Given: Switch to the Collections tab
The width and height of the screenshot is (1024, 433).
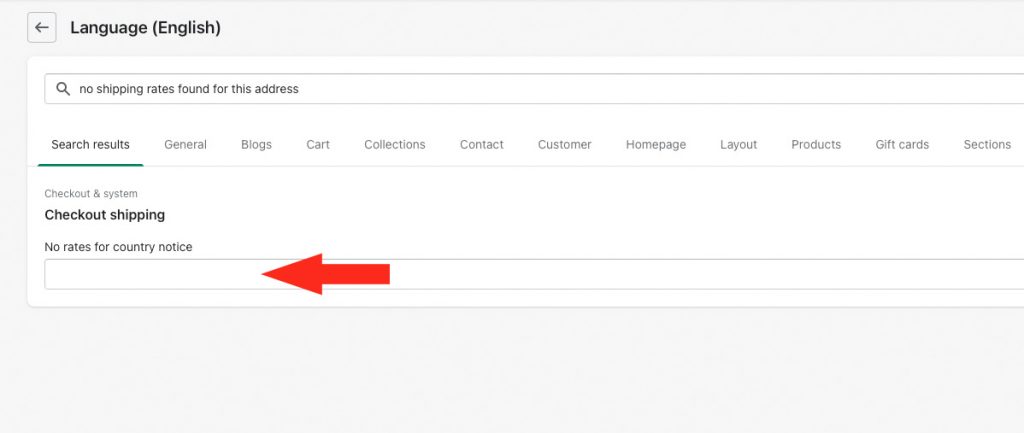Looking at the screenshot, I should pos(394,144).
